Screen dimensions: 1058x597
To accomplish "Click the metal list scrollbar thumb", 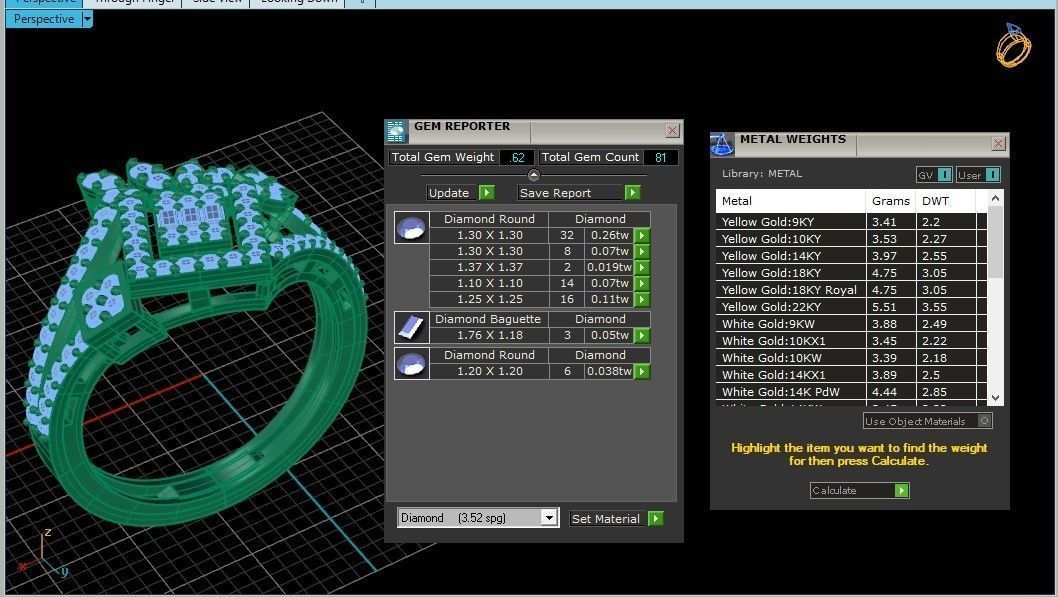I will 995,241.
